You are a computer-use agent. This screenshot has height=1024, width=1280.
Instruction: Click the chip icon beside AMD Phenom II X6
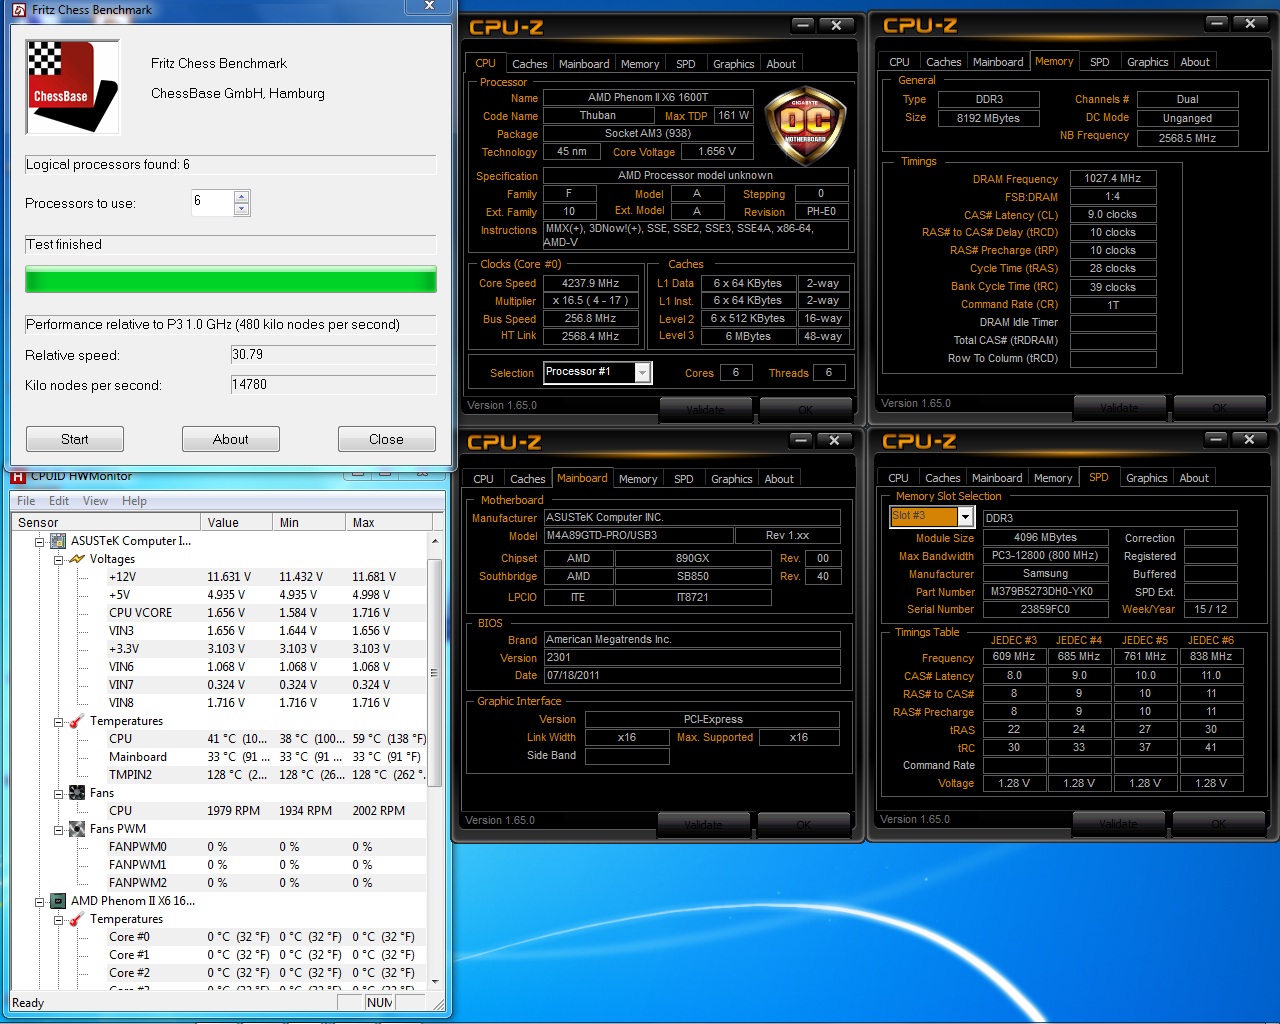[x=58, y=901]
